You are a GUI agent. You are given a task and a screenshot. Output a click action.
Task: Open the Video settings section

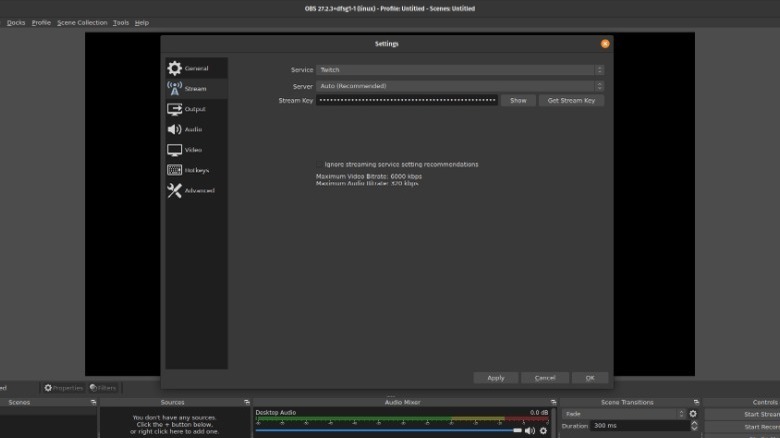tap(193, 150)
